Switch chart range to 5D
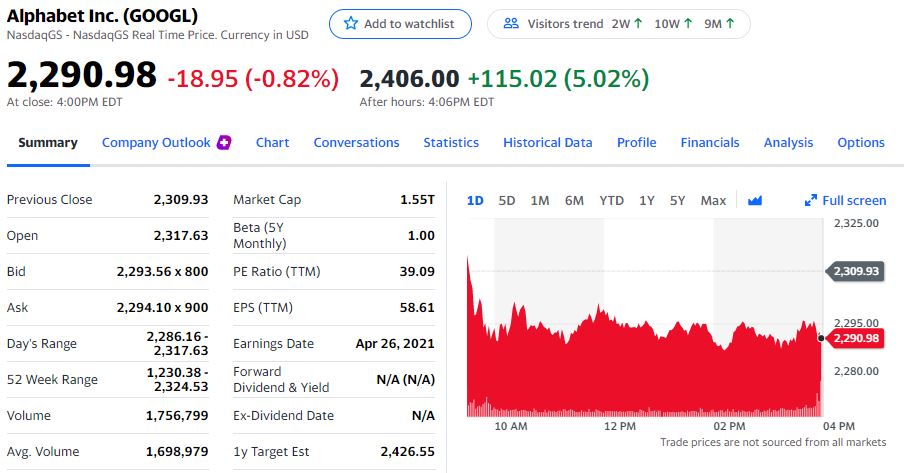This screenshot has height=473, width=904. point(507,201)
